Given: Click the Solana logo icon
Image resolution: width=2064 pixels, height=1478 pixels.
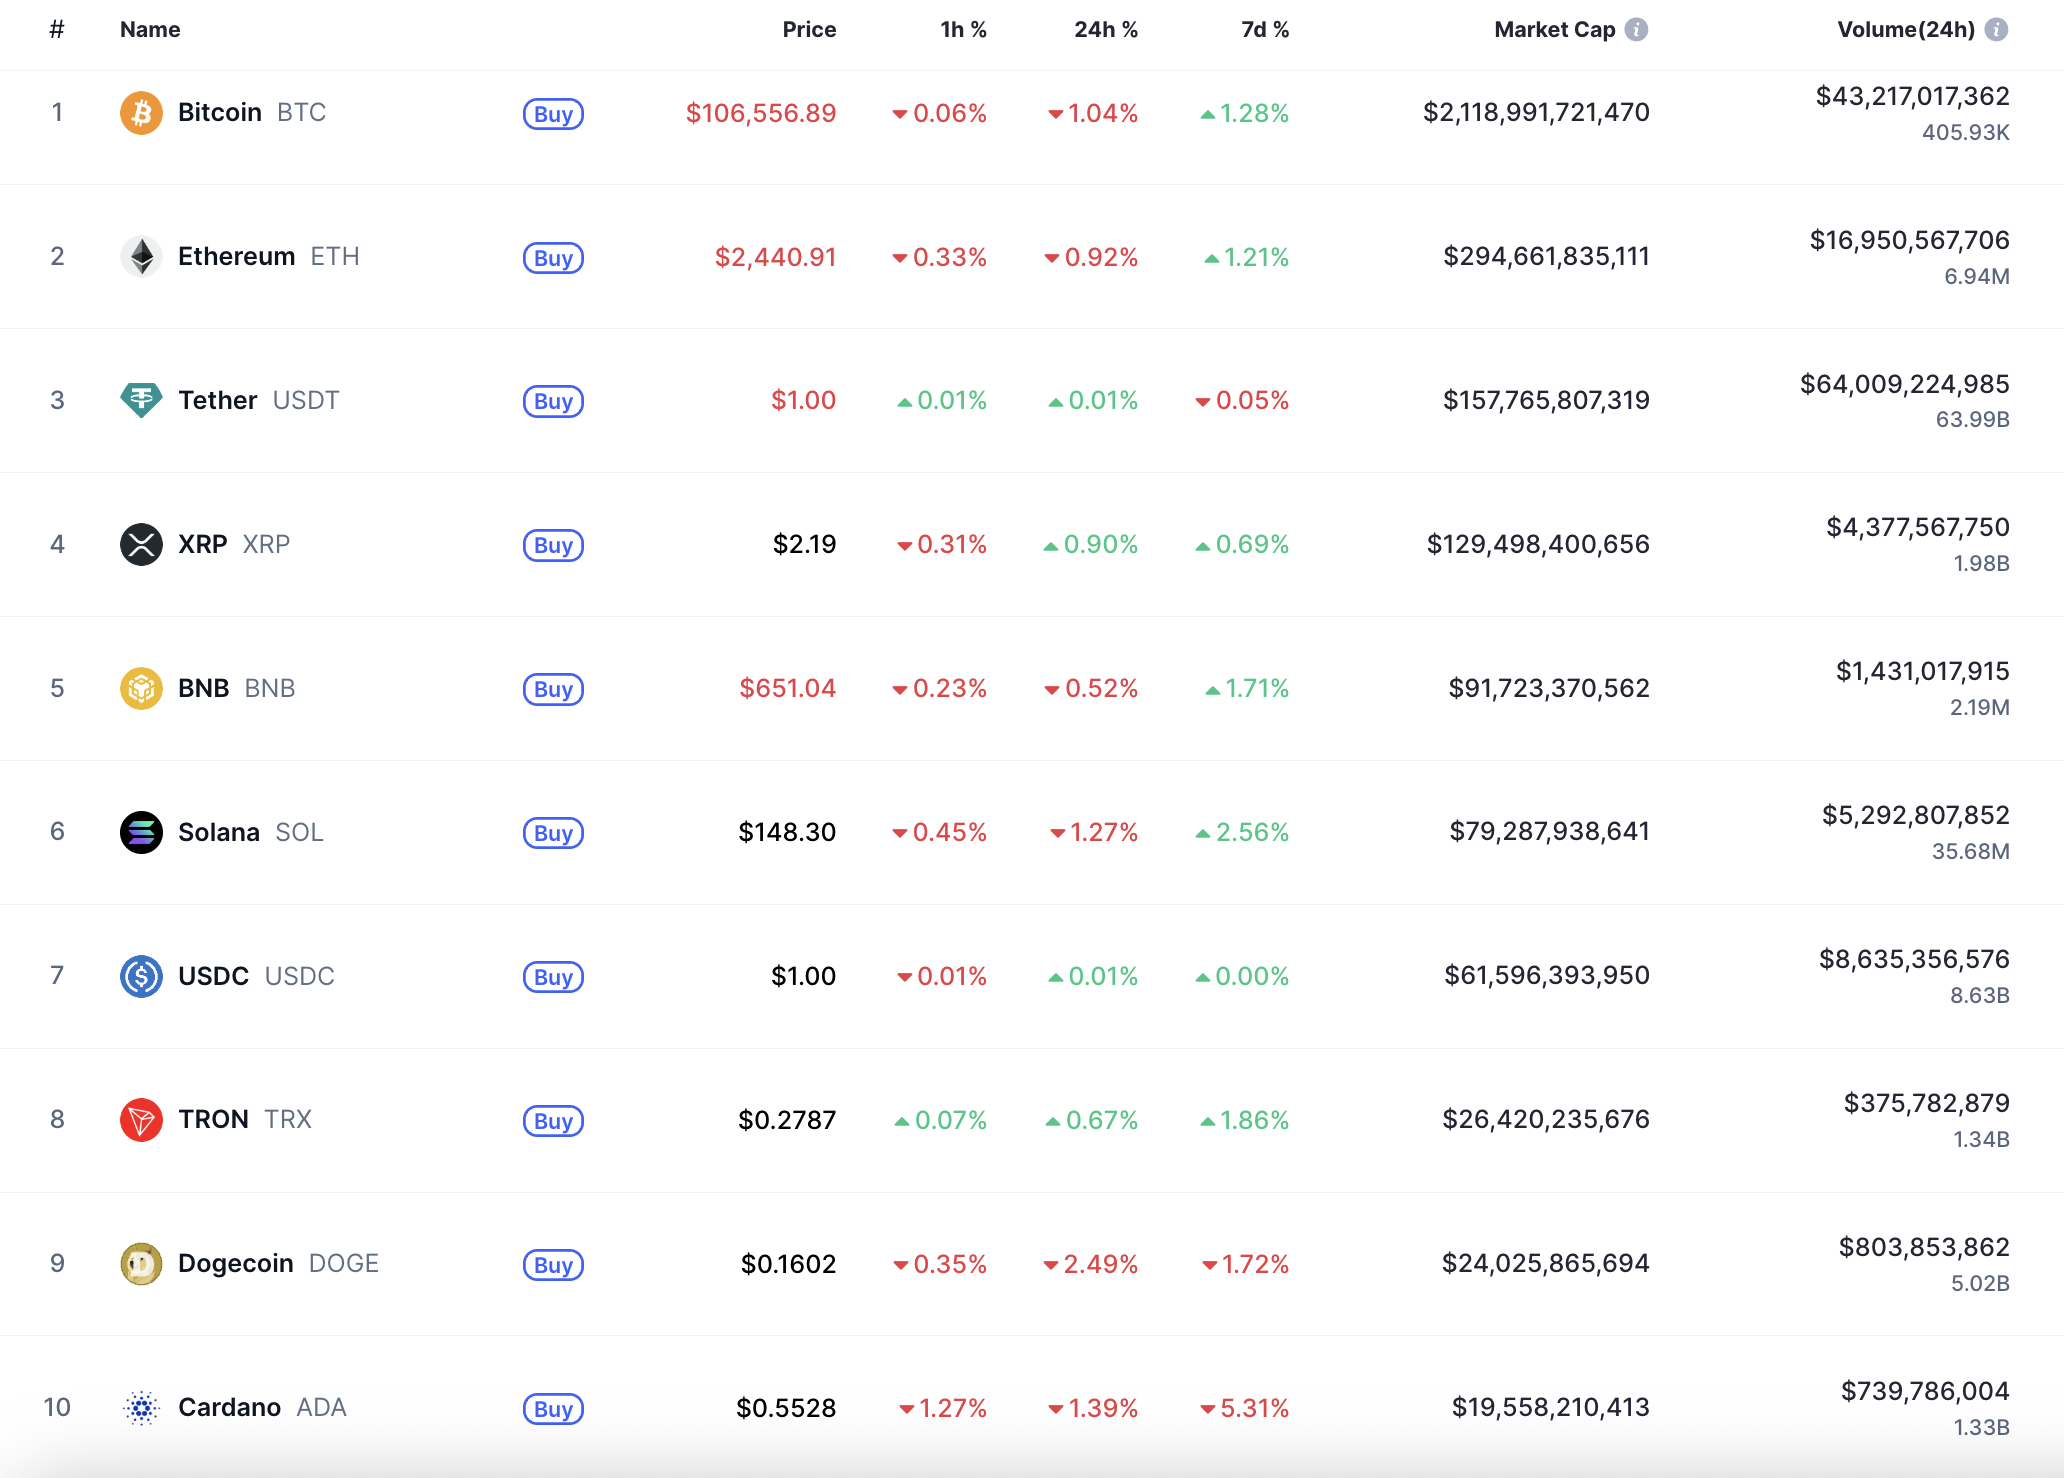Looking at the screenshot, I should click(x=141, y=832).
